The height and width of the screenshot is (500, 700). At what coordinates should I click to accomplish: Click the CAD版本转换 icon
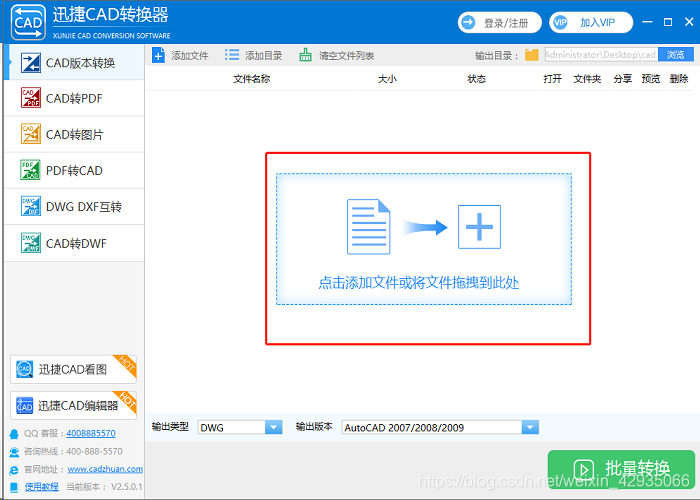coord(31,63)
